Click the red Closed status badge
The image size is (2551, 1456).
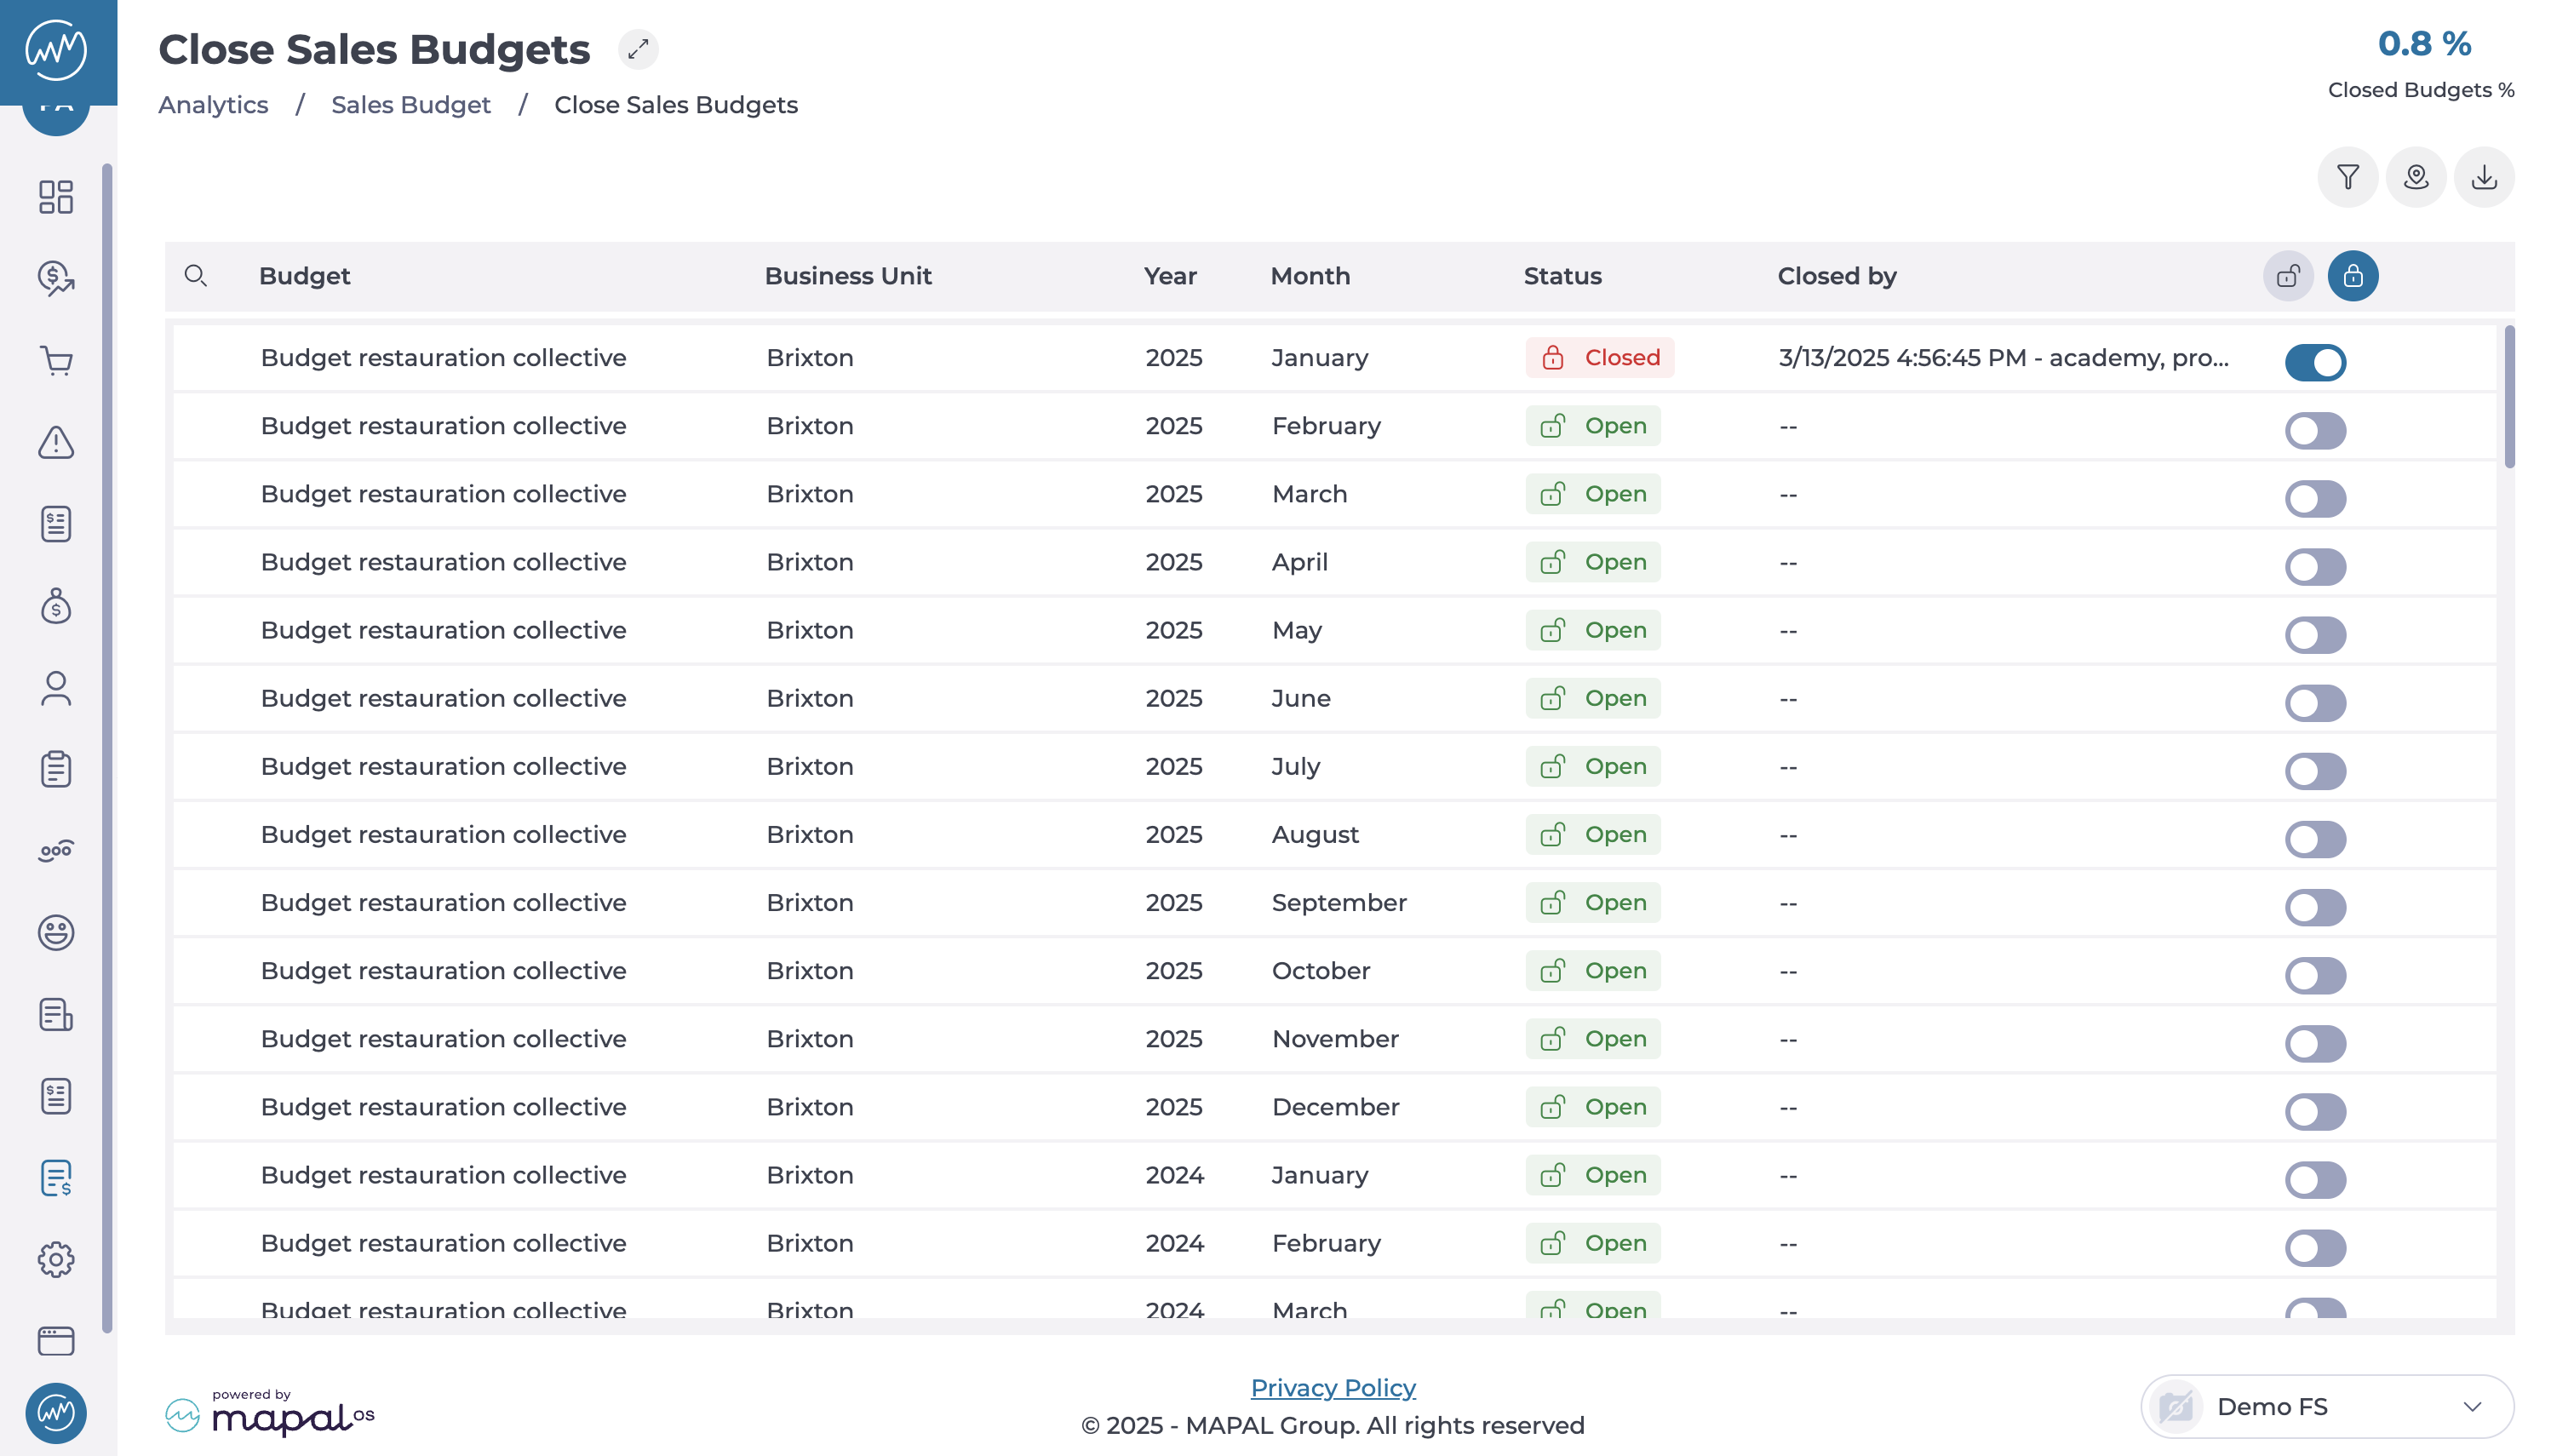click(x=1599, y=358)
